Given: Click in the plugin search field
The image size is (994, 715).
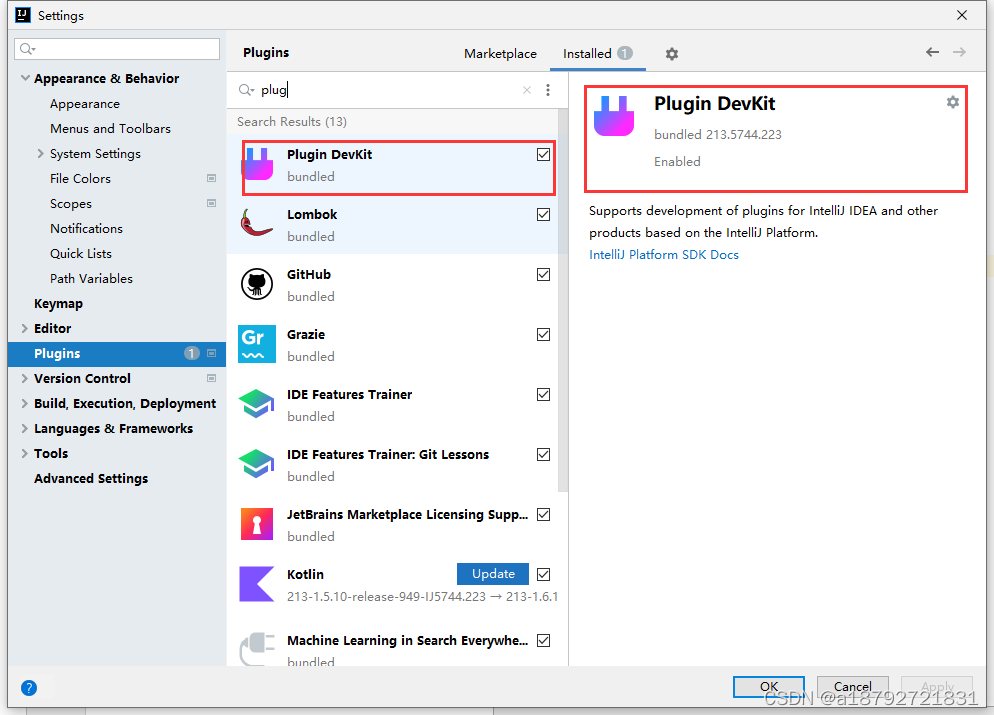Looking at the screenshot, I should (x=387, y=90).
